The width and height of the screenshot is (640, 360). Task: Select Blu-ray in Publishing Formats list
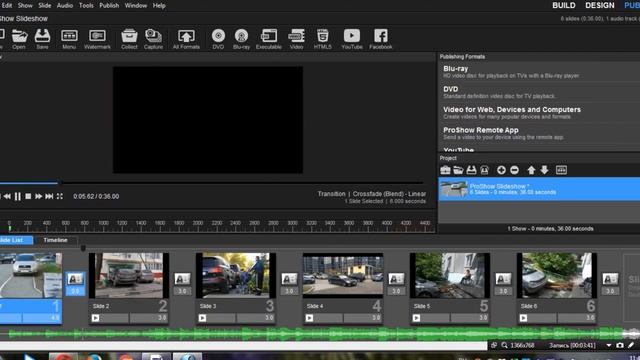pos(539,72)
